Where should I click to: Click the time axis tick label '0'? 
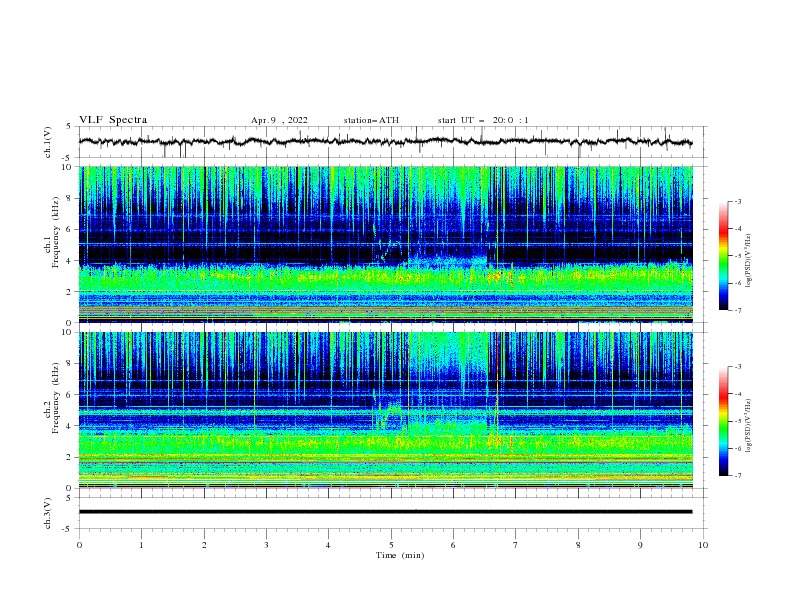point(79,545)
